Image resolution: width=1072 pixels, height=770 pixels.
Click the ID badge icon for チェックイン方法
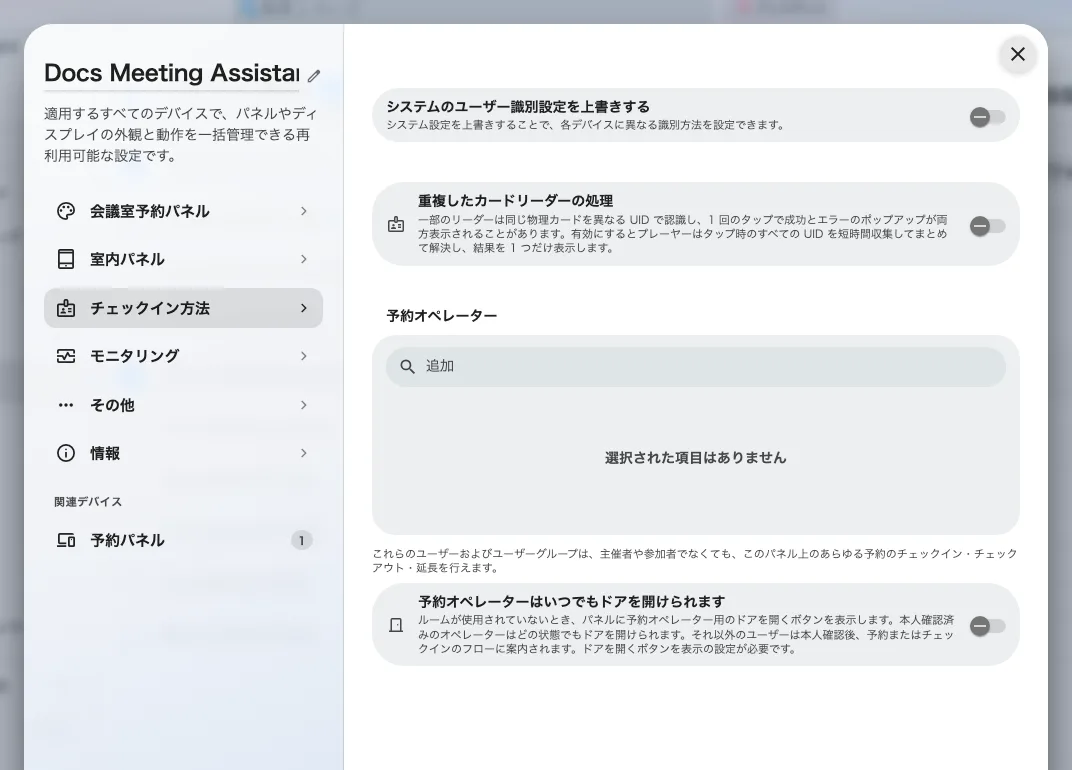[66, 308]
